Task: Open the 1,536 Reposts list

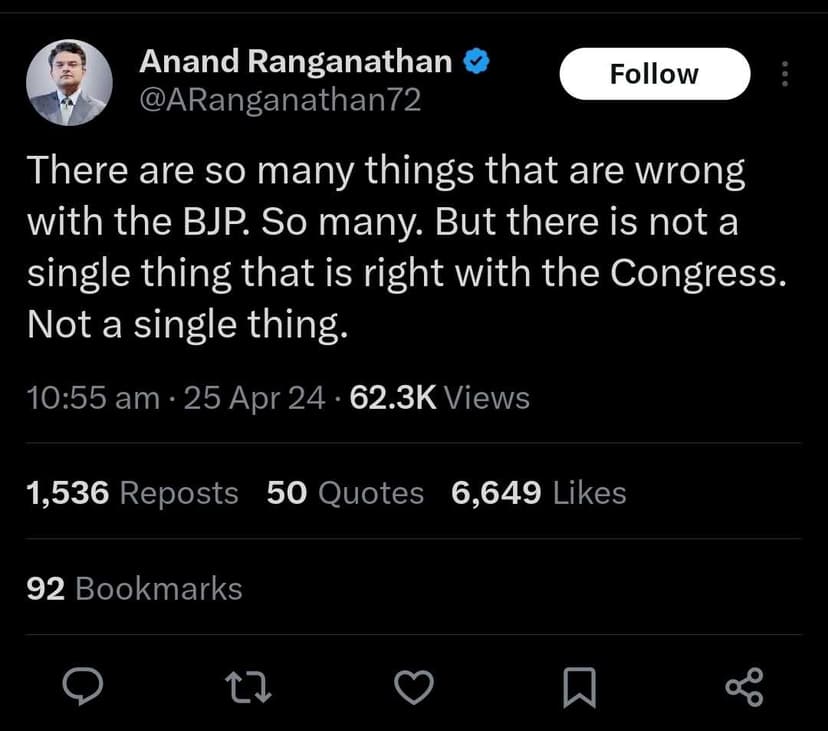Action: (x=131, y=492)
